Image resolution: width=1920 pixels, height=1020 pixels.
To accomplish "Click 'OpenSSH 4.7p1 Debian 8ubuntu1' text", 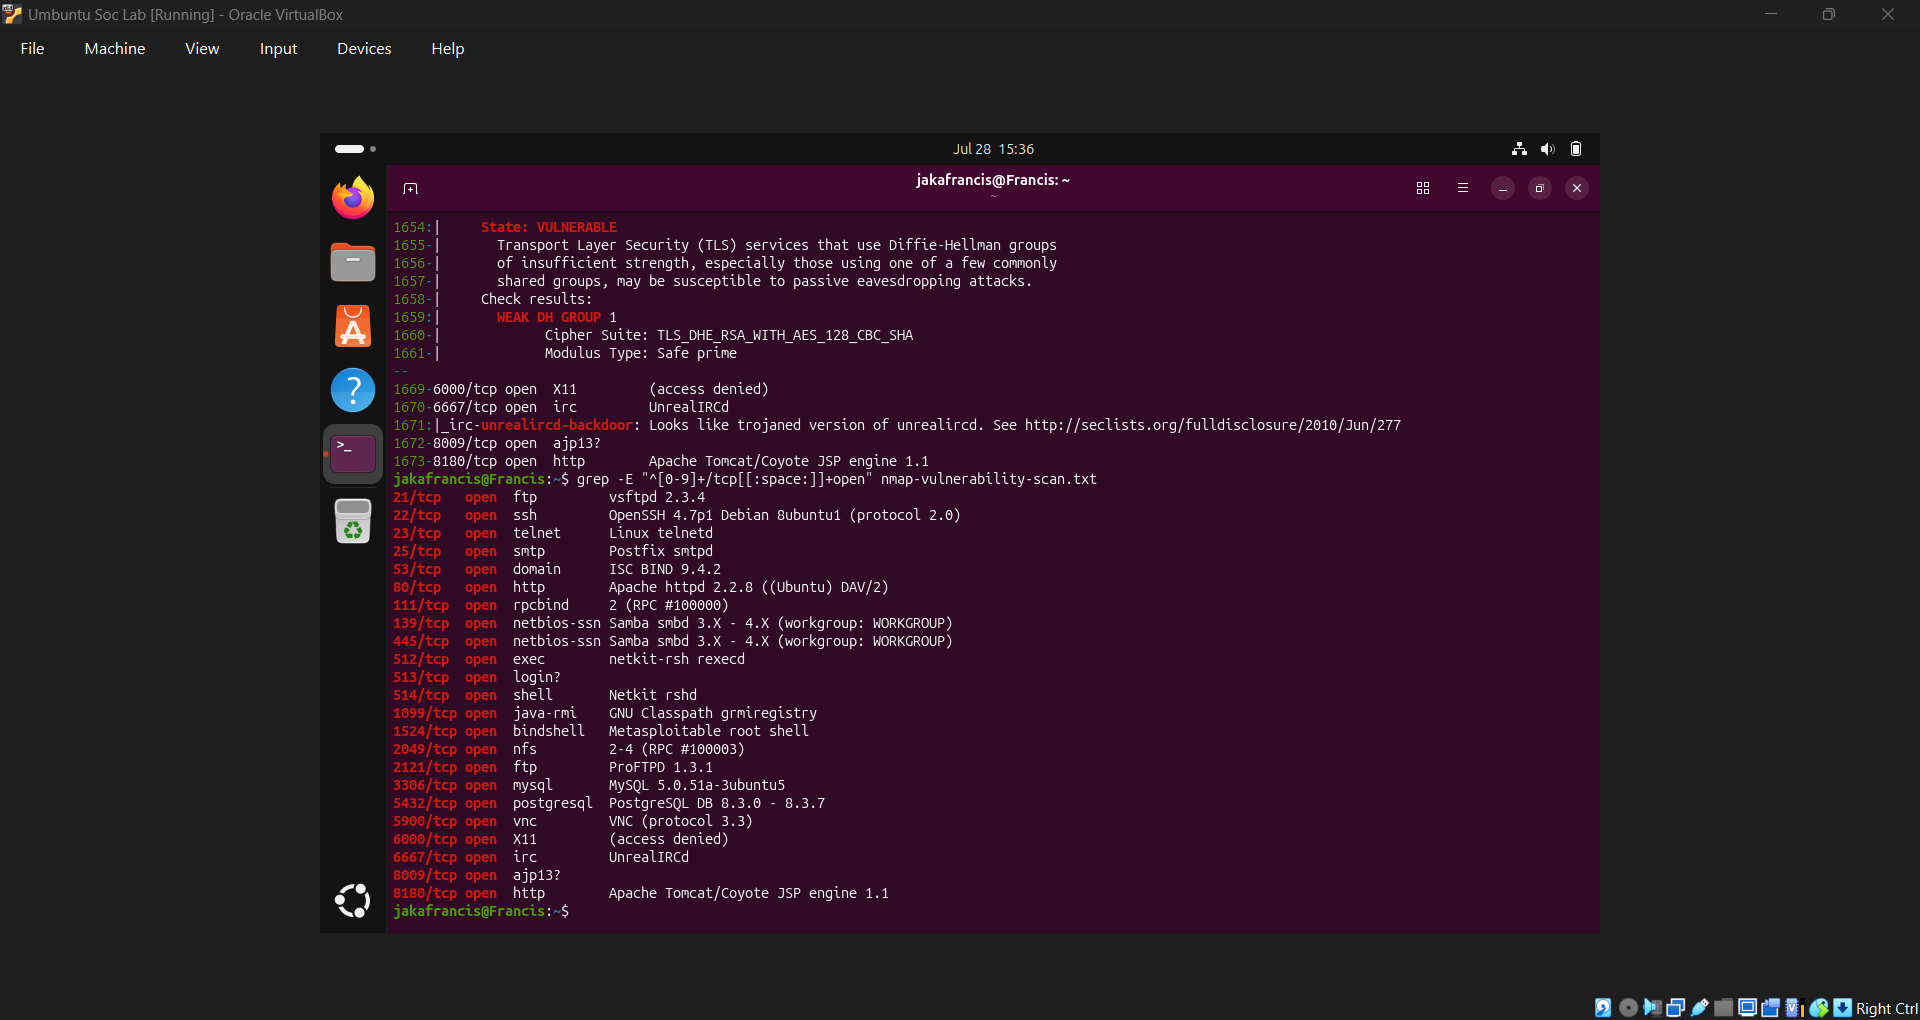I will tap(725, 515).
